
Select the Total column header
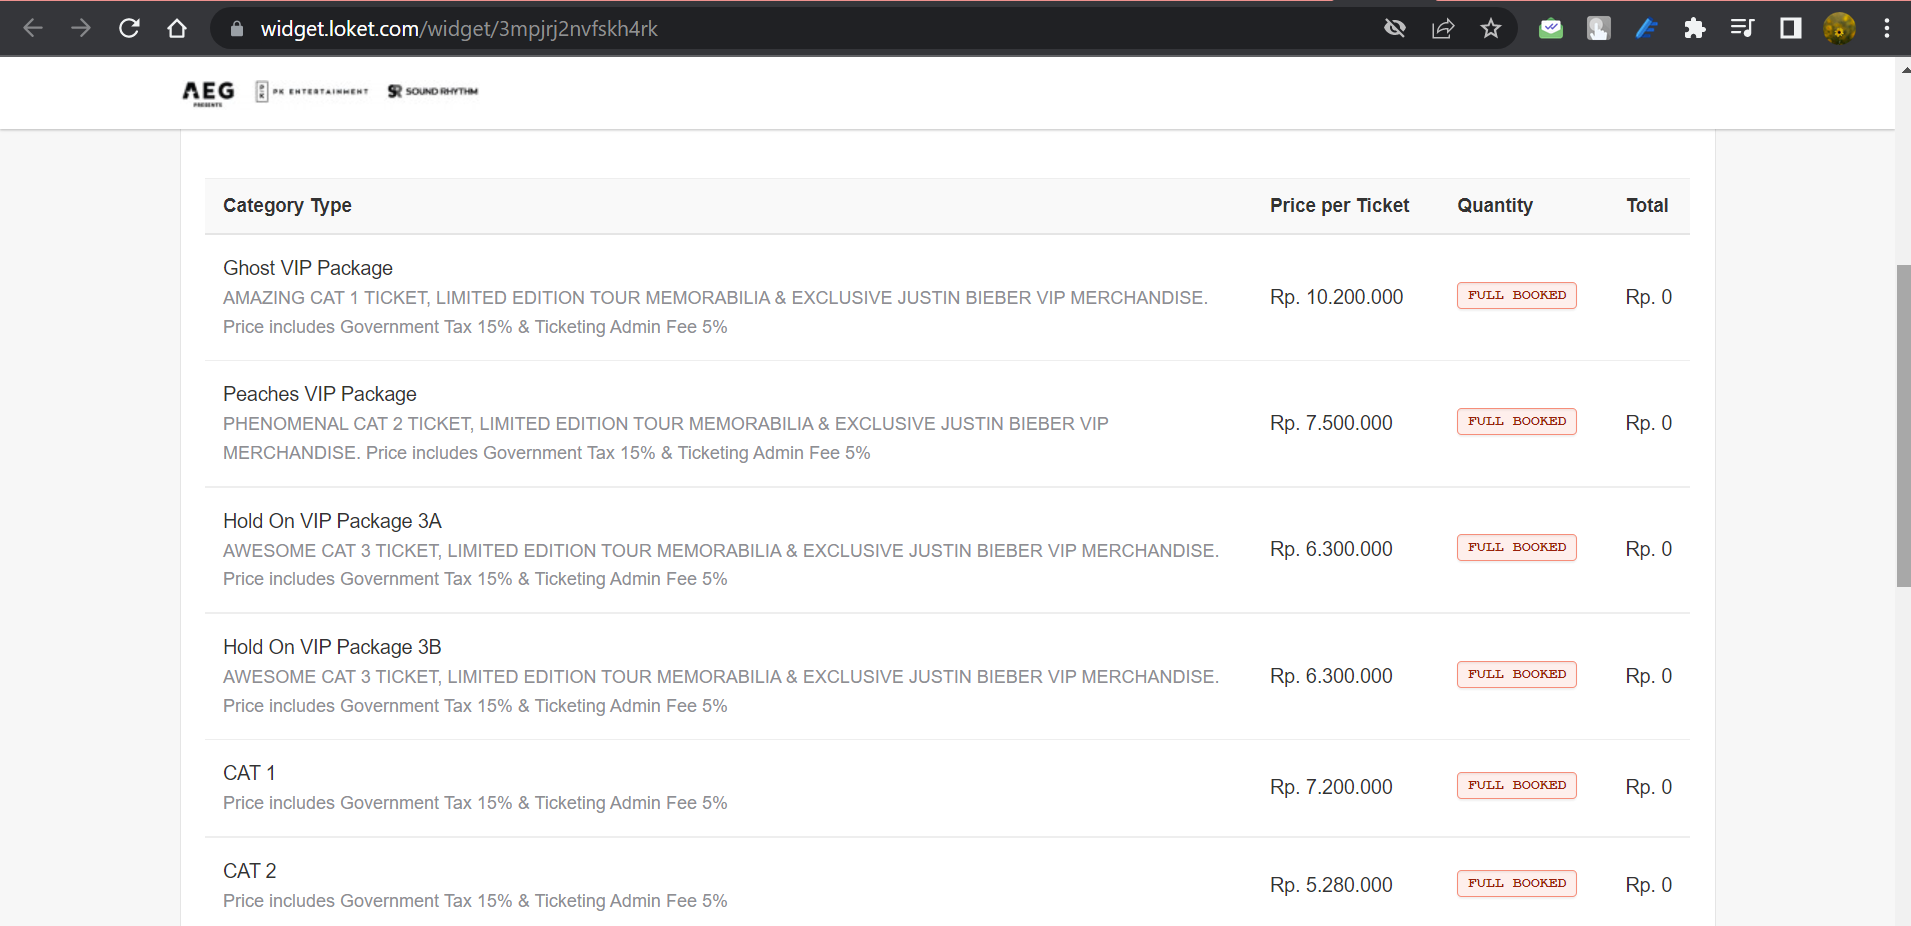[1647, 205]
